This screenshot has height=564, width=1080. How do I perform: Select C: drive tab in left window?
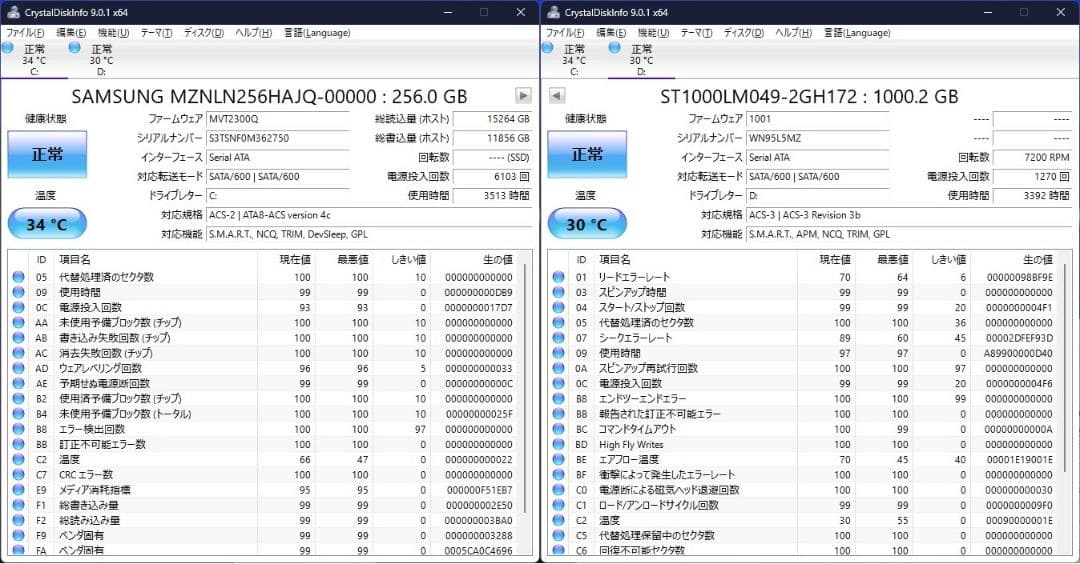click(34, 60)
